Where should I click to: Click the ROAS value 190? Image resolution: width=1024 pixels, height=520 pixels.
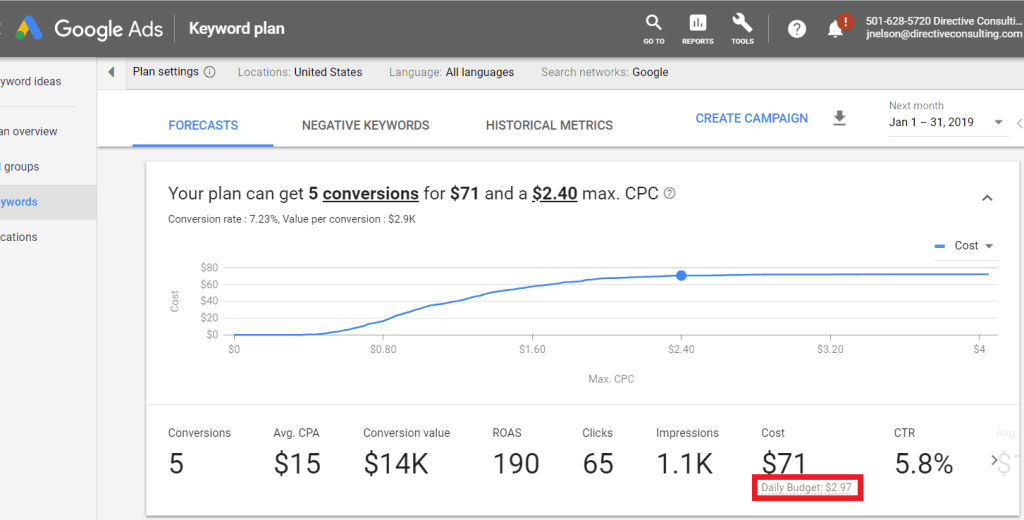516,464
